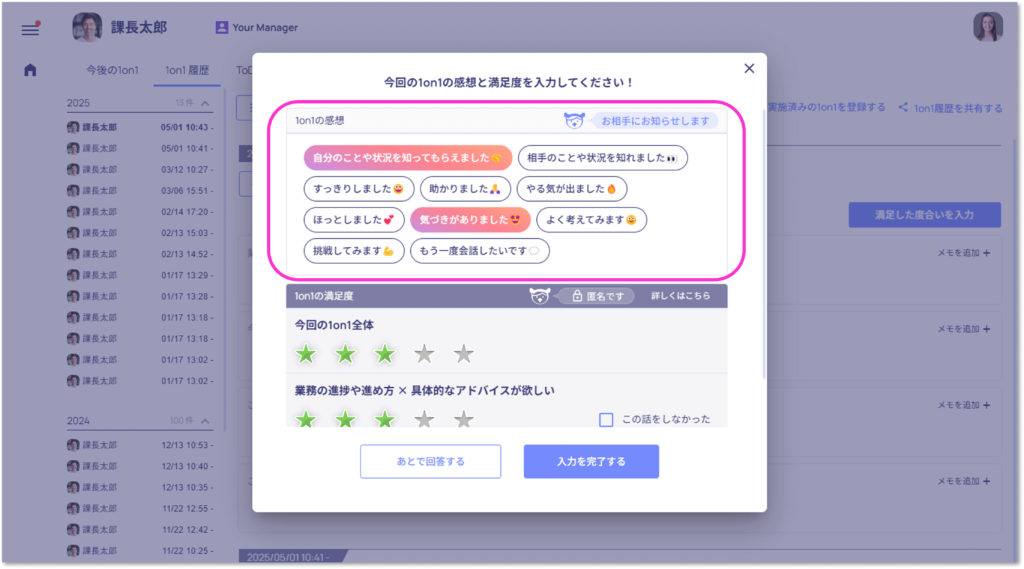Switch to 今後の1on1 tab
This screenshot has width=1024, height=569.
112,70
